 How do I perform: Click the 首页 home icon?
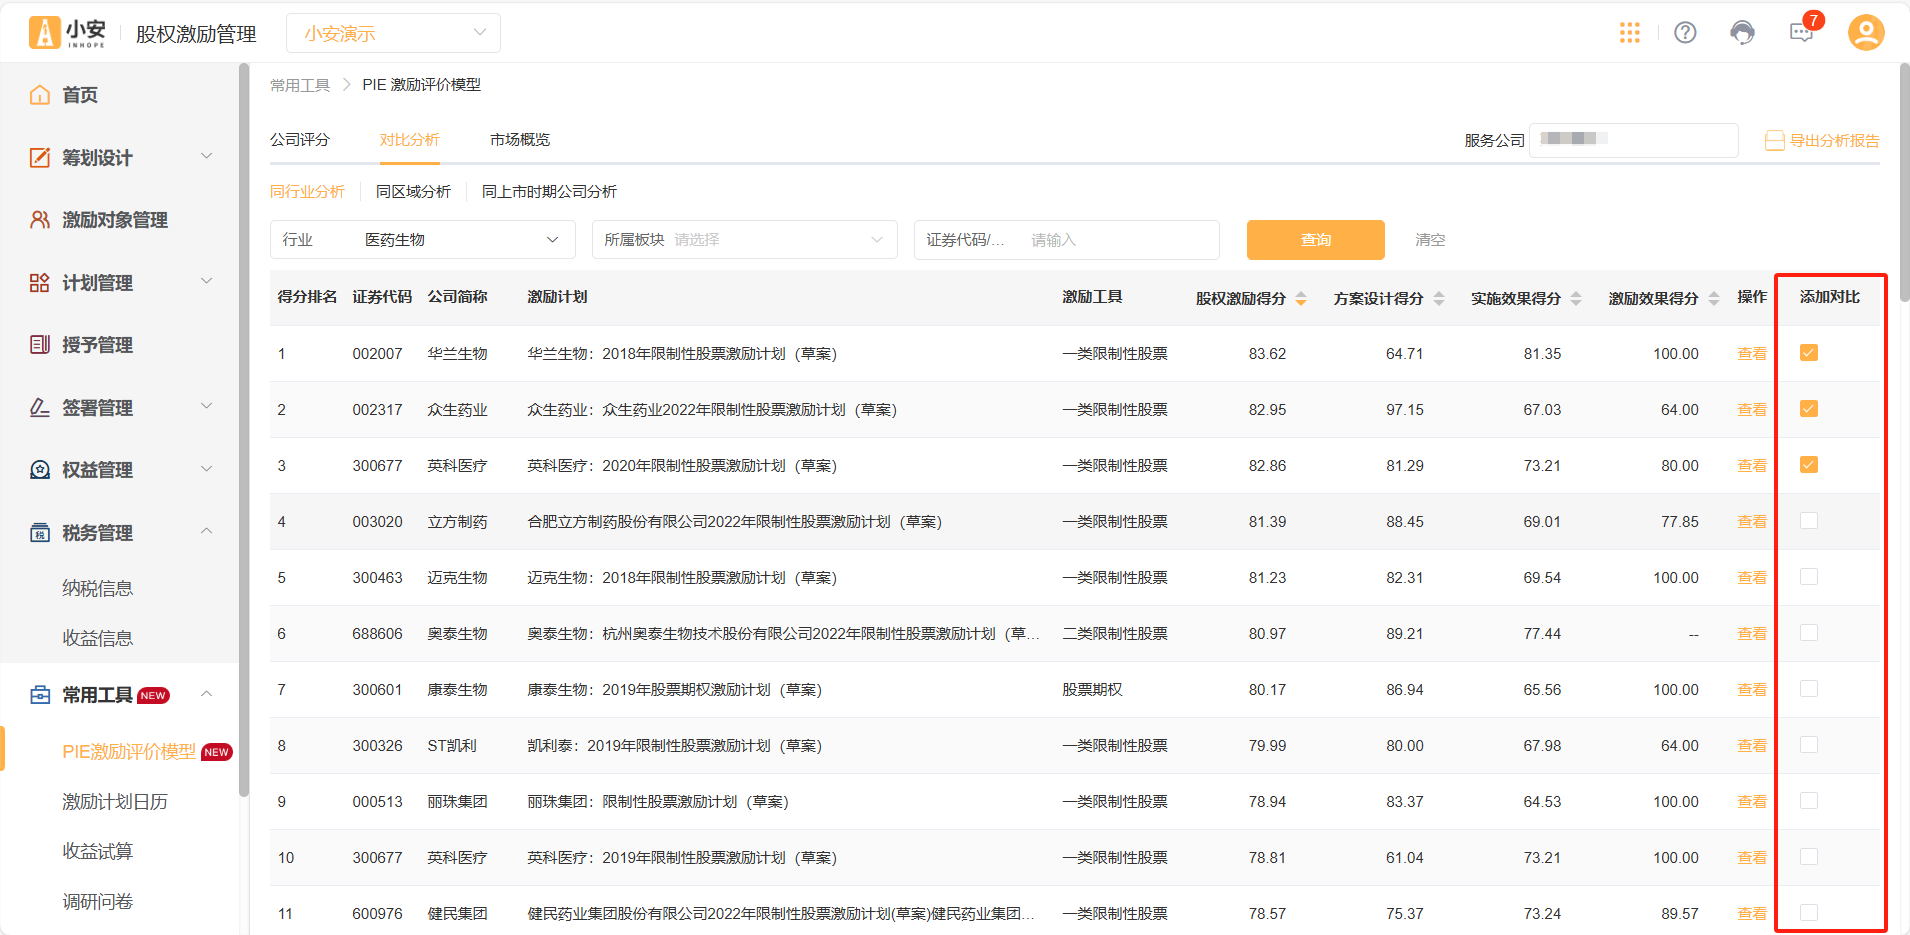tap(40, 95)
